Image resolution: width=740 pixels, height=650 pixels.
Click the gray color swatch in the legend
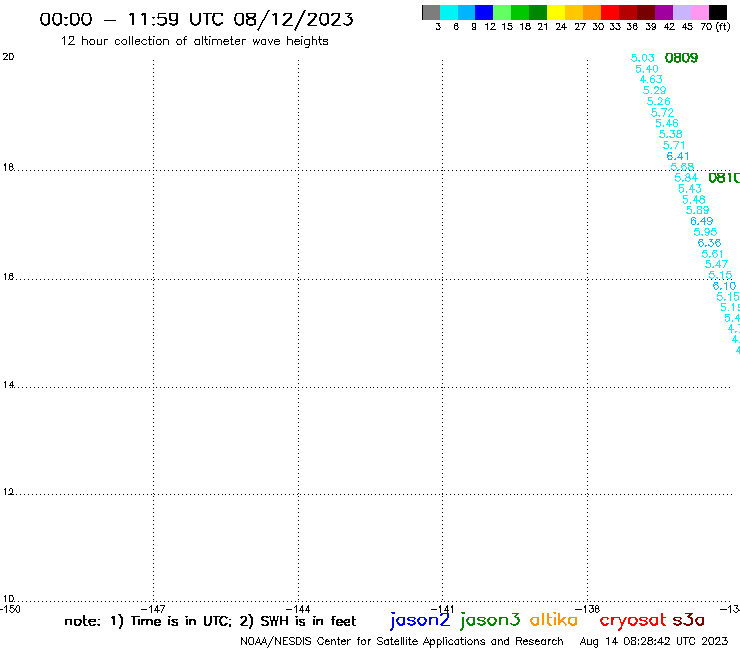click(431, 12)
